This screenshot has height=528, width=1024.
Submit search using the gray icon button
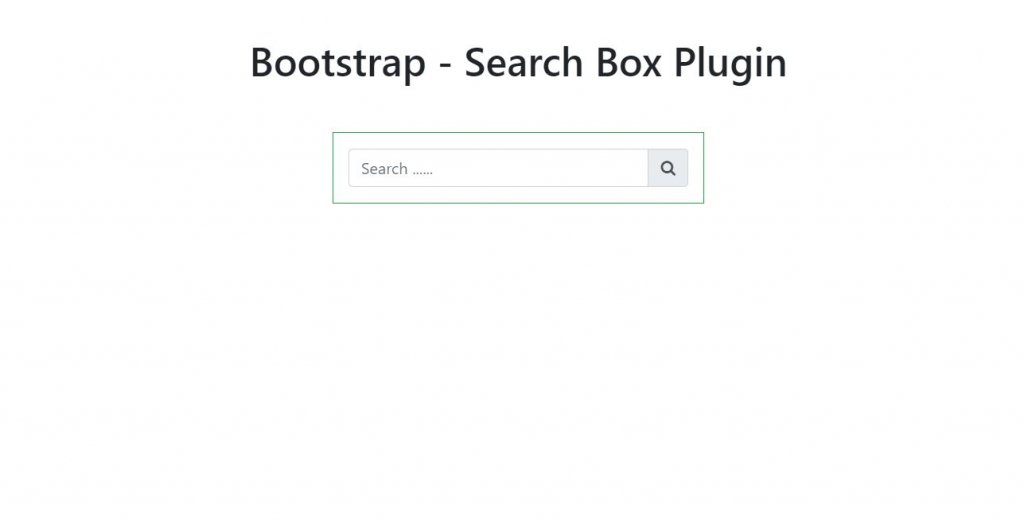point(667,168)
